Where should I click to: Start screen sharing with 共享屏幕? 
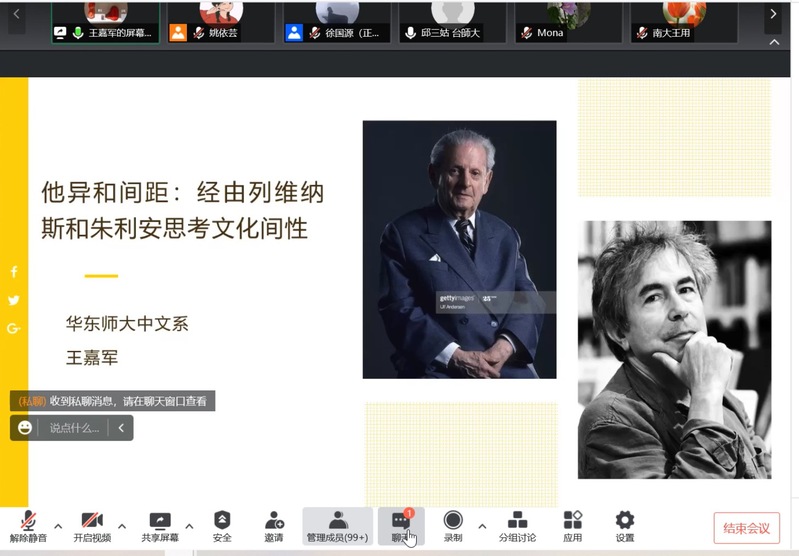[x=160, y=526]
